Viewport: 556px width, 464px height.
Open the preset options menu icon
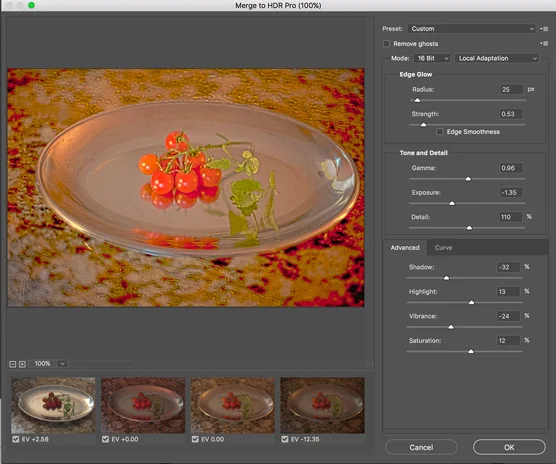tap(544, 29)
